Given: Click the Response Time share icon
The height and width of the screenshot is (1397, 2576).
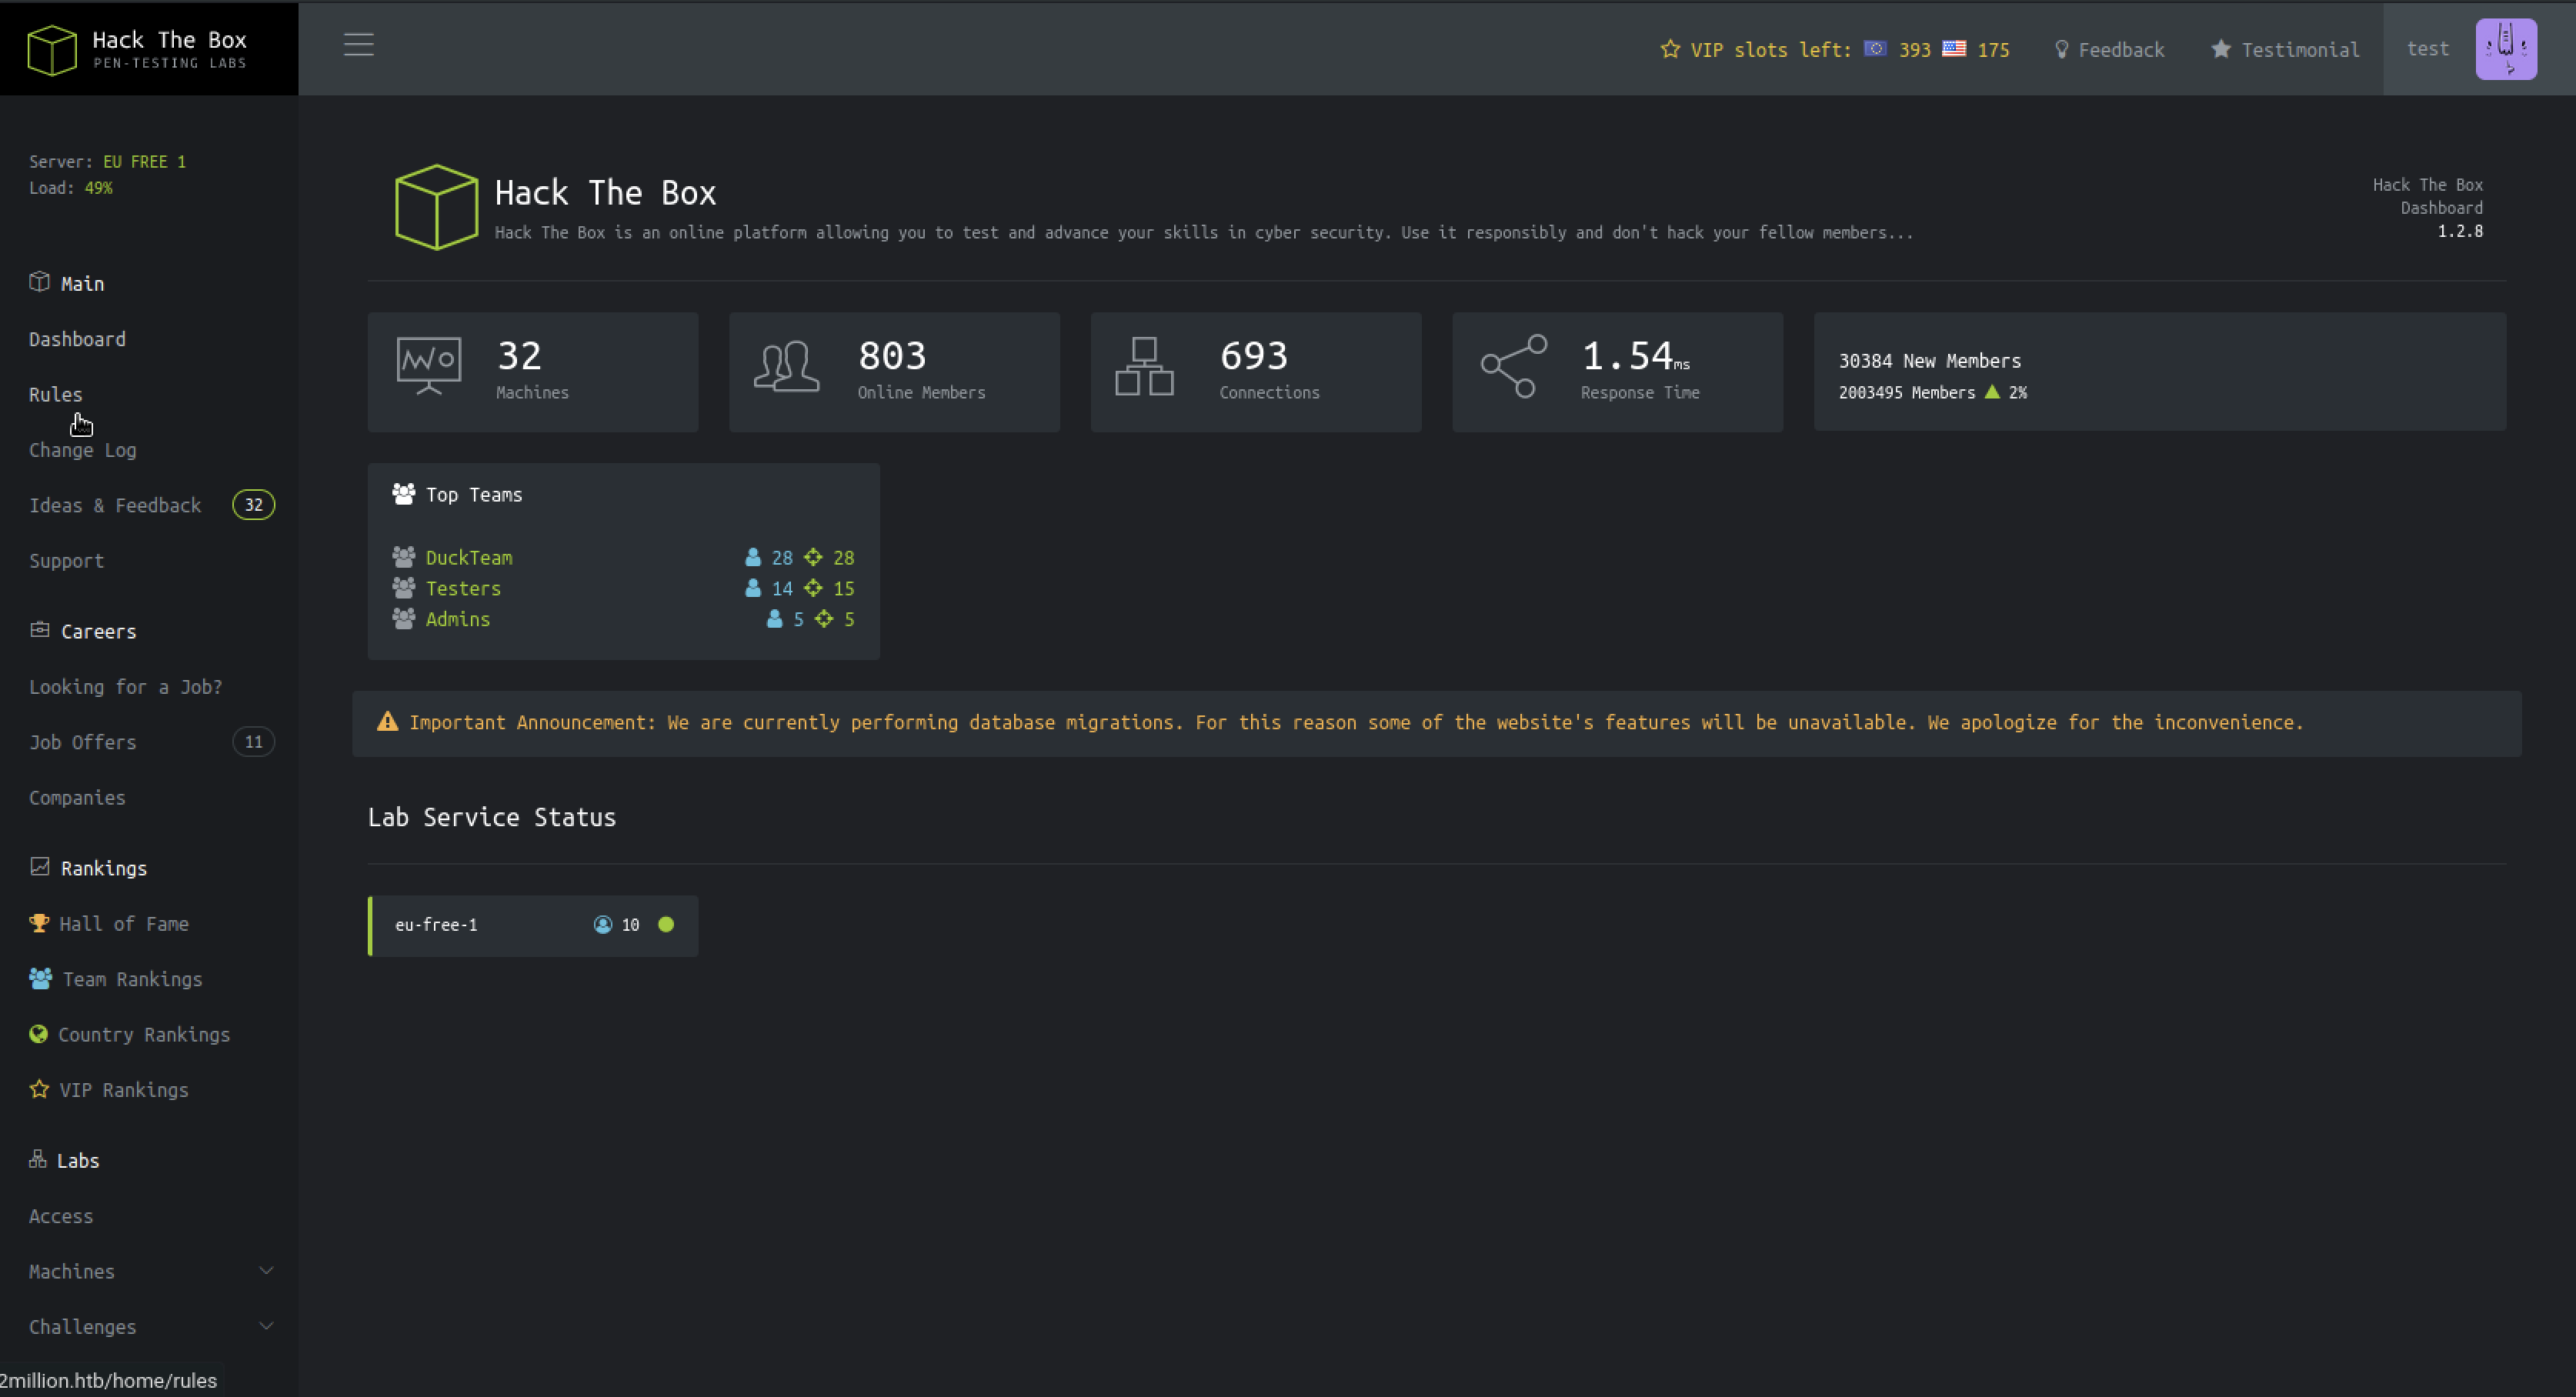Looking at the screenshot, I should tap(1514, 366).
